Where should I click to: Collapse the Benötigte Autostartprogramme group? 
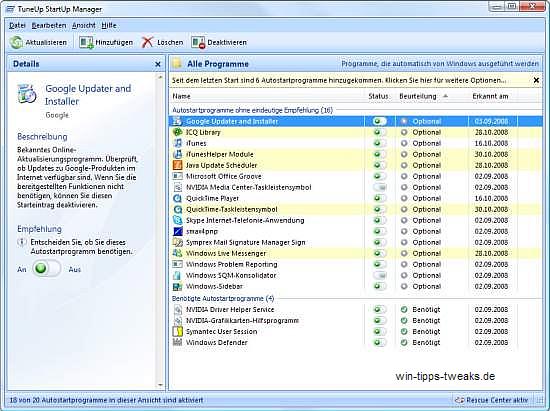[x=223, y=298]
